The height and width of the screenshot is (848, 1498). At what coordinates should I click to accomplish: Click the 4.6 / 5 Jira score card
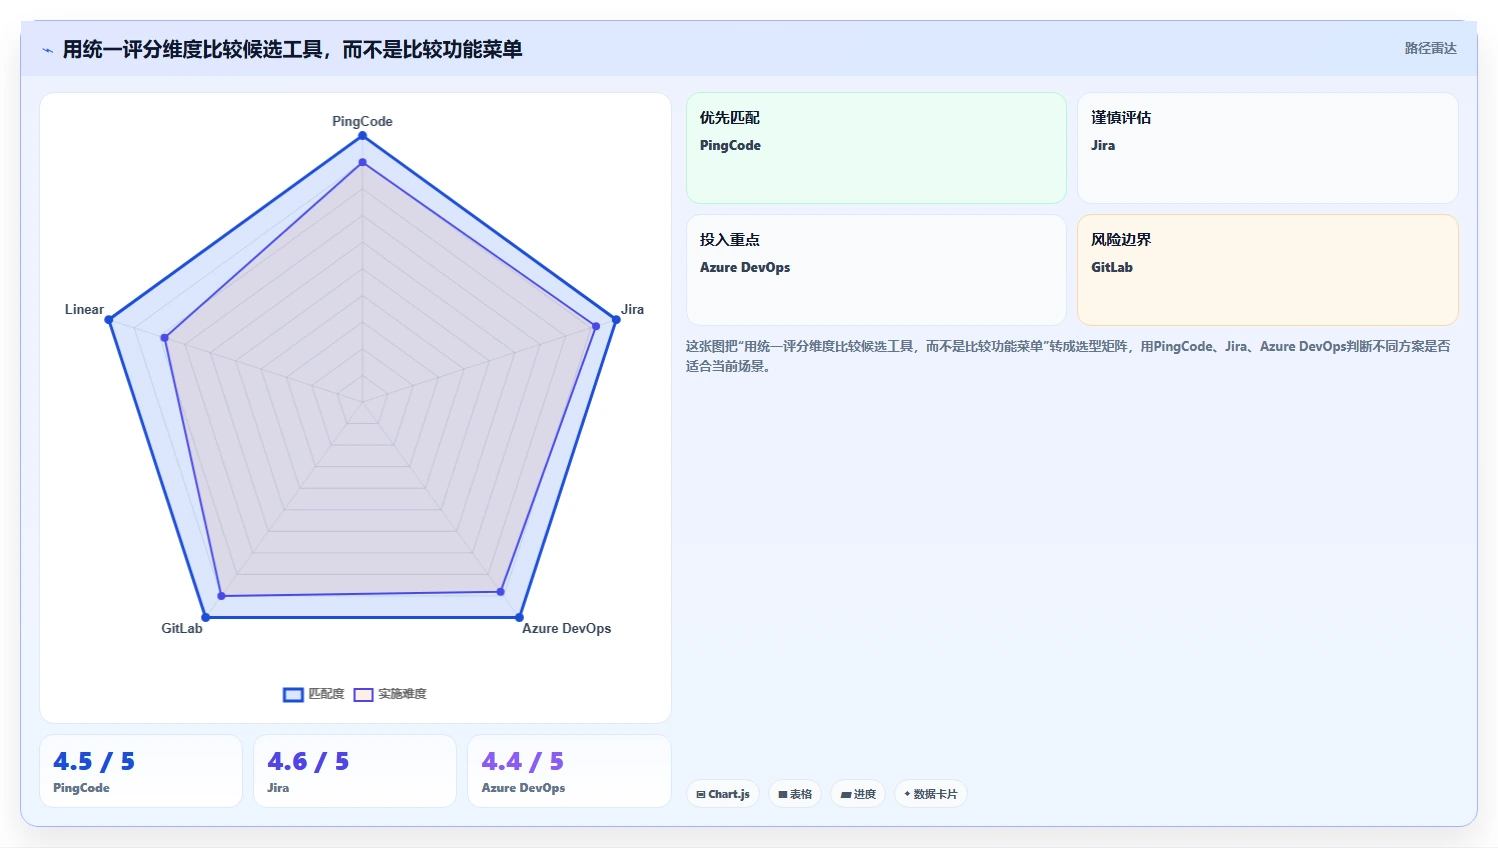[x=355, y=771]
